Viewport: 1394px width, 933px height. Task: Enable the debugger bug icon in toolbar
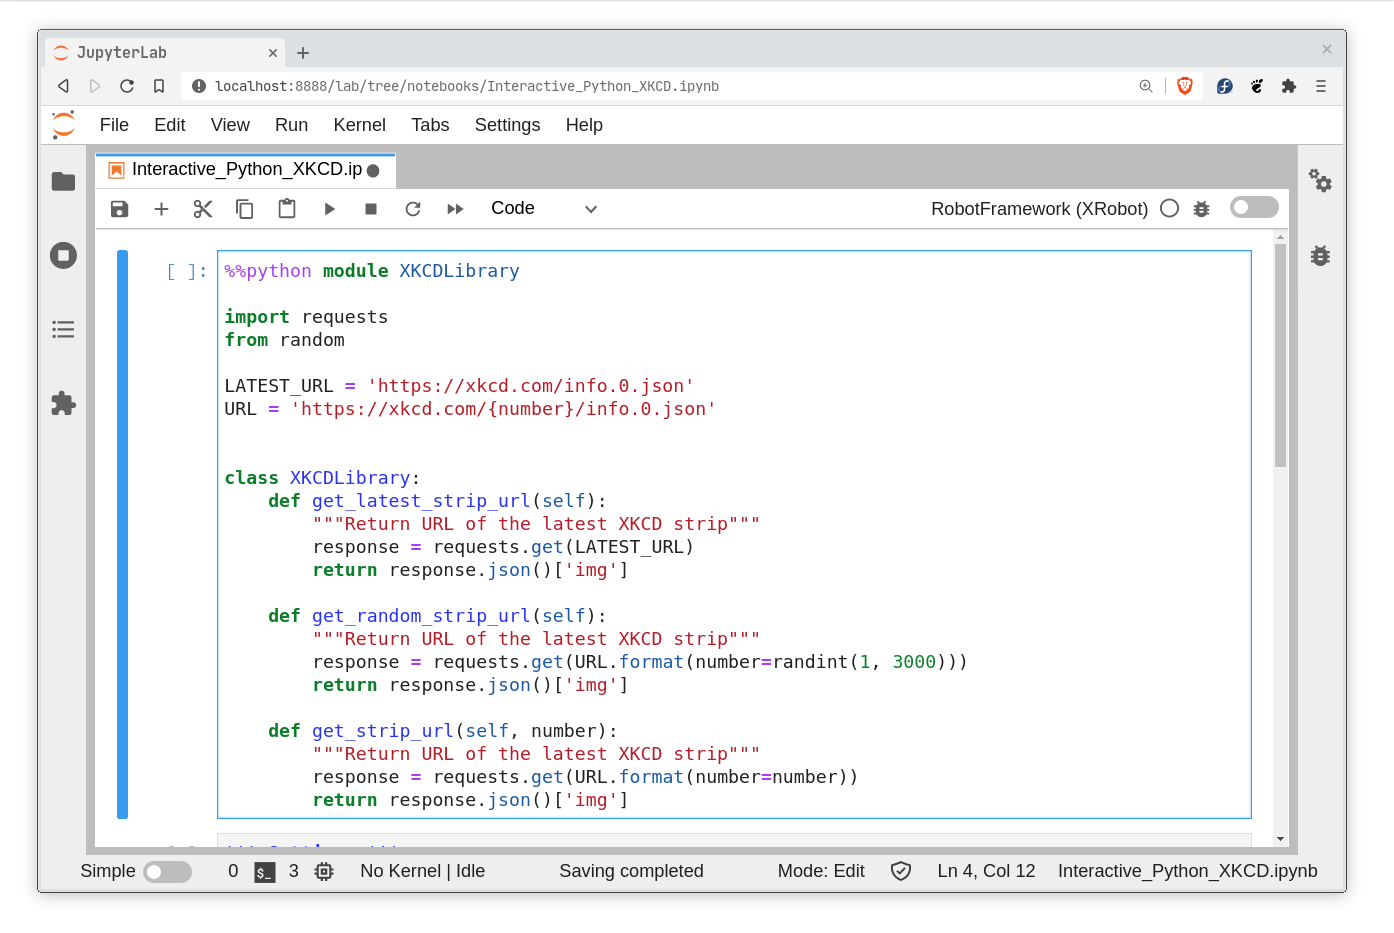[1202, 209]
